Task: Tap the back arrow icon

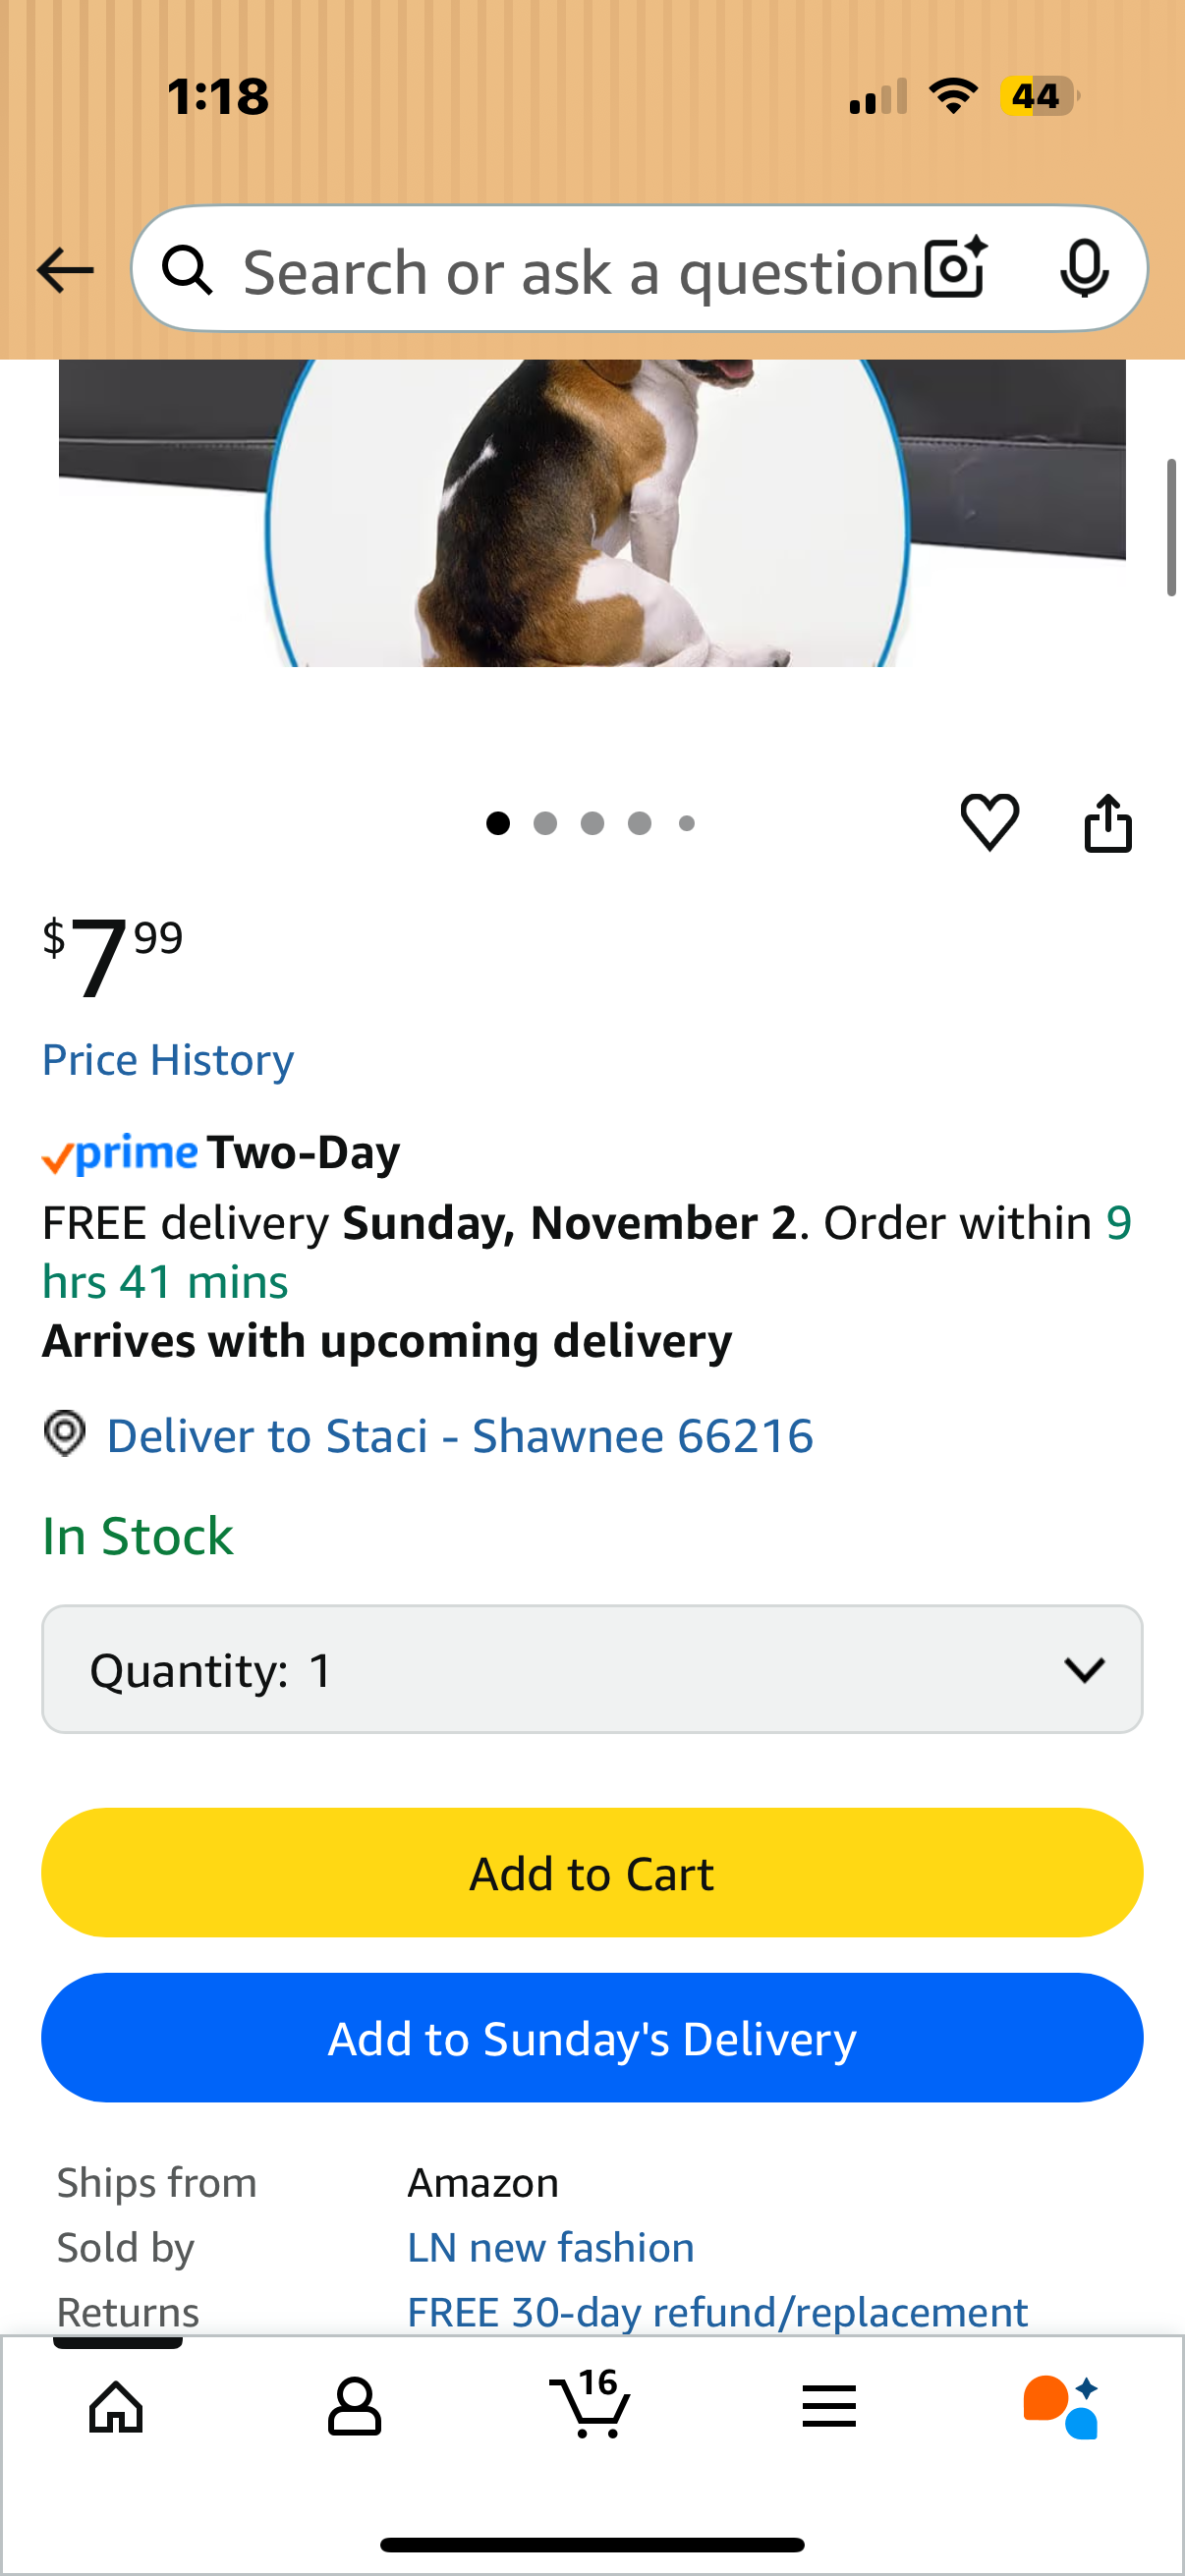Action: click(65, 270)
